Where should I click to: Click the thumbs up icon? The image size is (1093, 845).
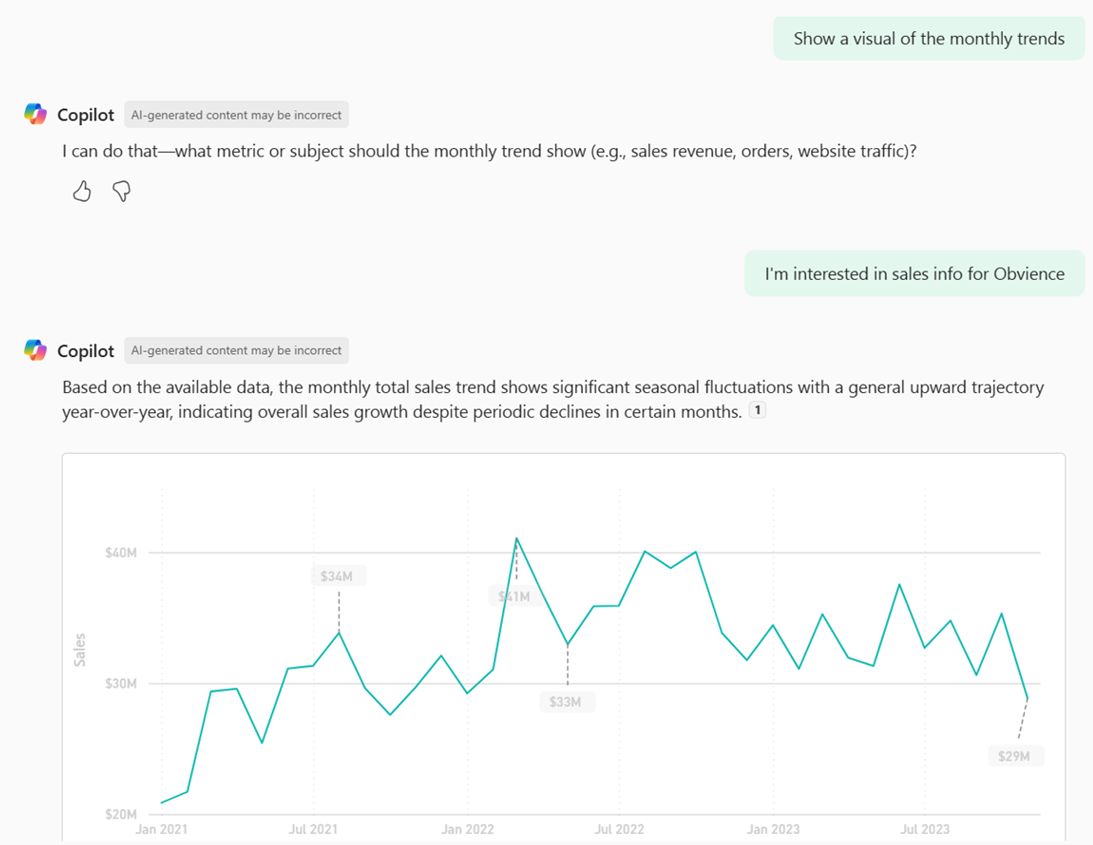pos(82,191)
